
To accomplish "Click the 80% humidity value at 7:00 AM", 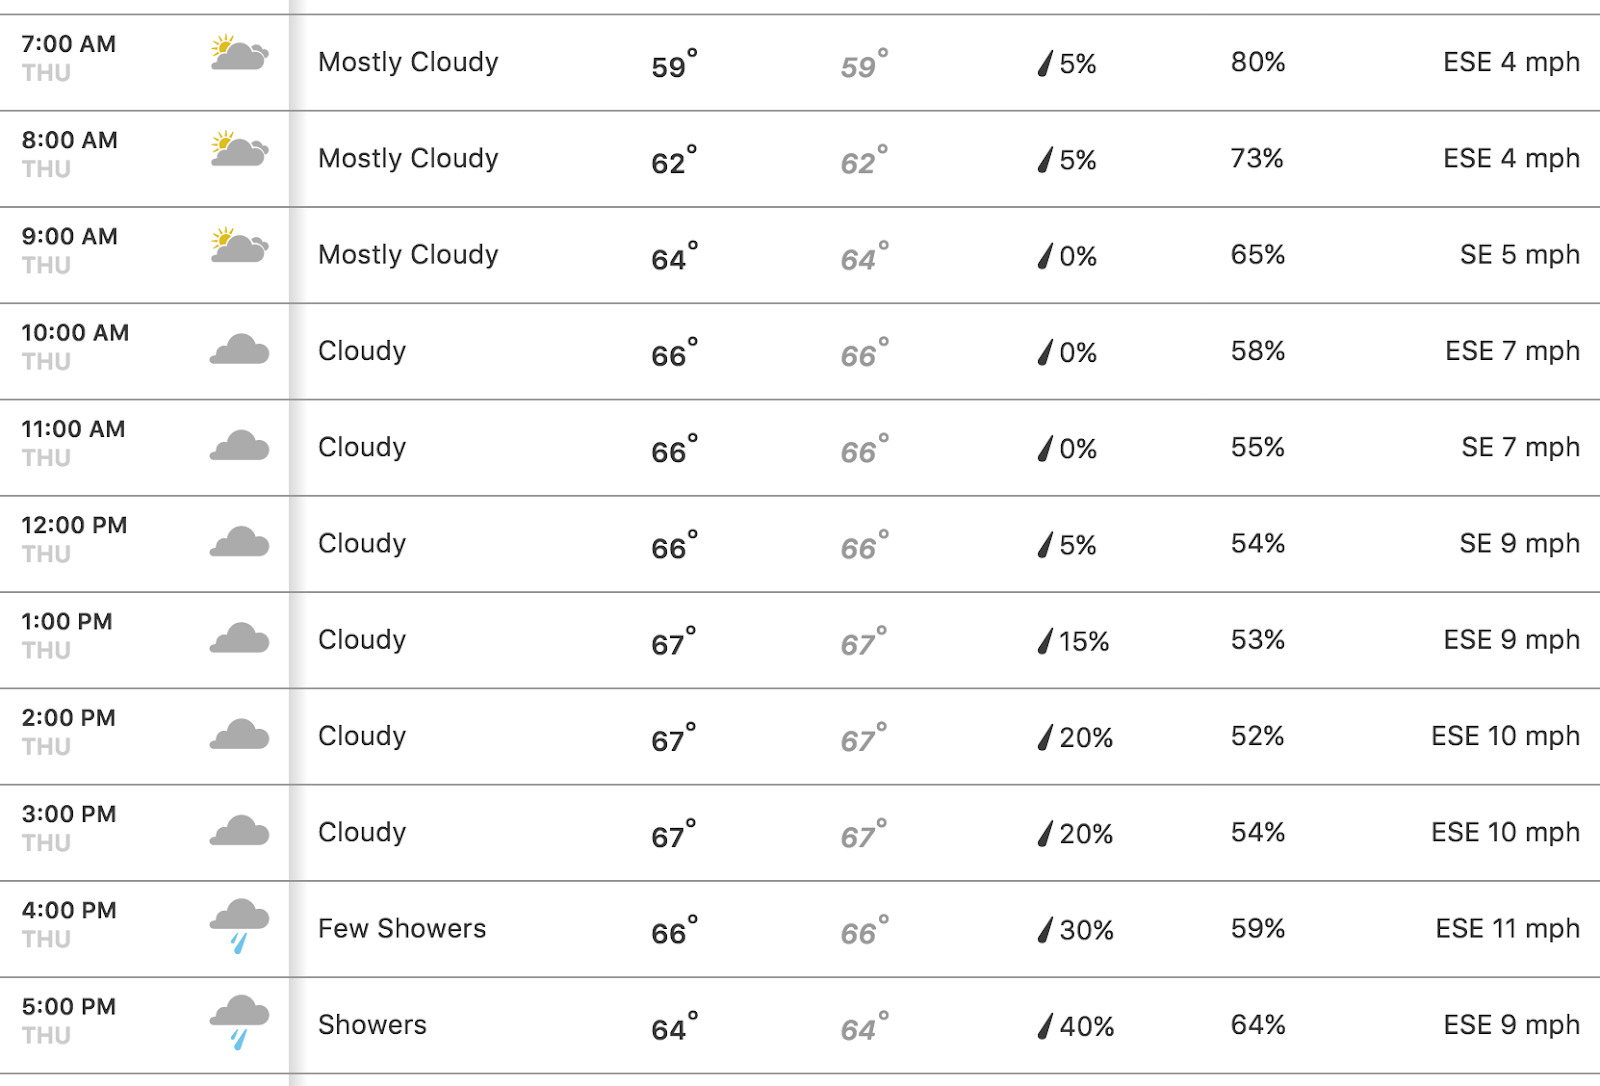I will coord(1258,62).
